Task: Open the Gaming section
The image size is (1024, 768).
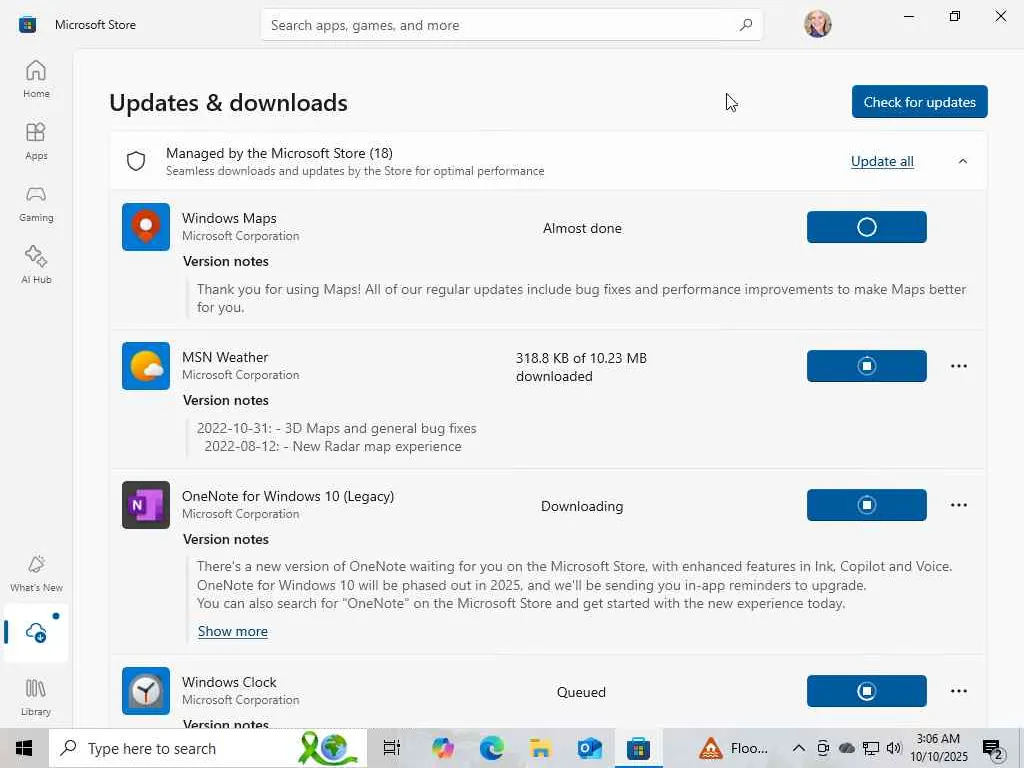Action: (36, 203)
